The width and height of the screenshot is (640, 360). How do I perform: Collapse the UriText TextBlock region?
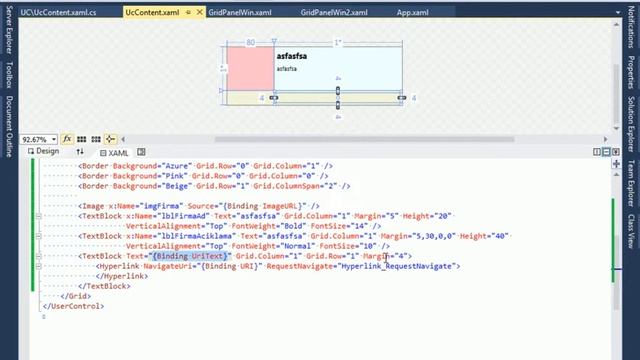pos(38,256)
